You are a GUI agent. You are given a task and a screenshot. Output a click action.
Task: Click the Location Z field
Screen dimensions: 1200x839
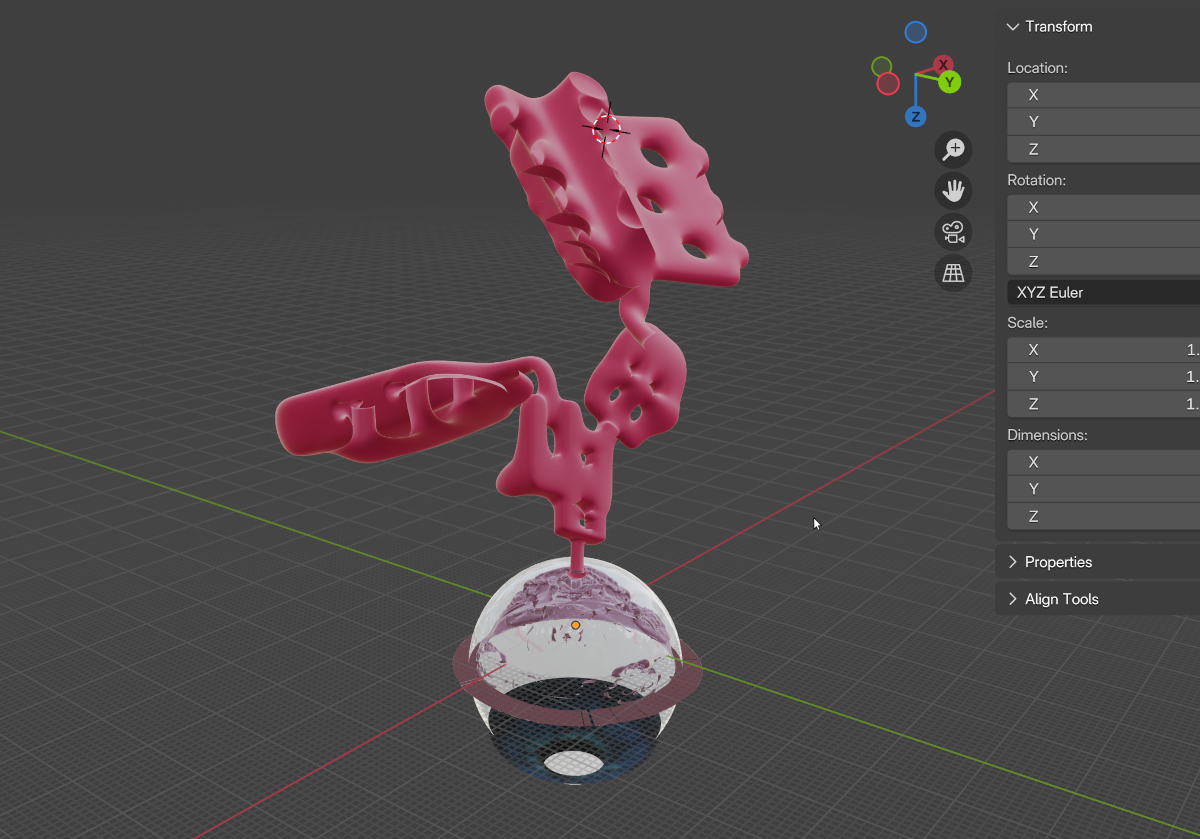pyautogui.click(x=1103, y=149)
